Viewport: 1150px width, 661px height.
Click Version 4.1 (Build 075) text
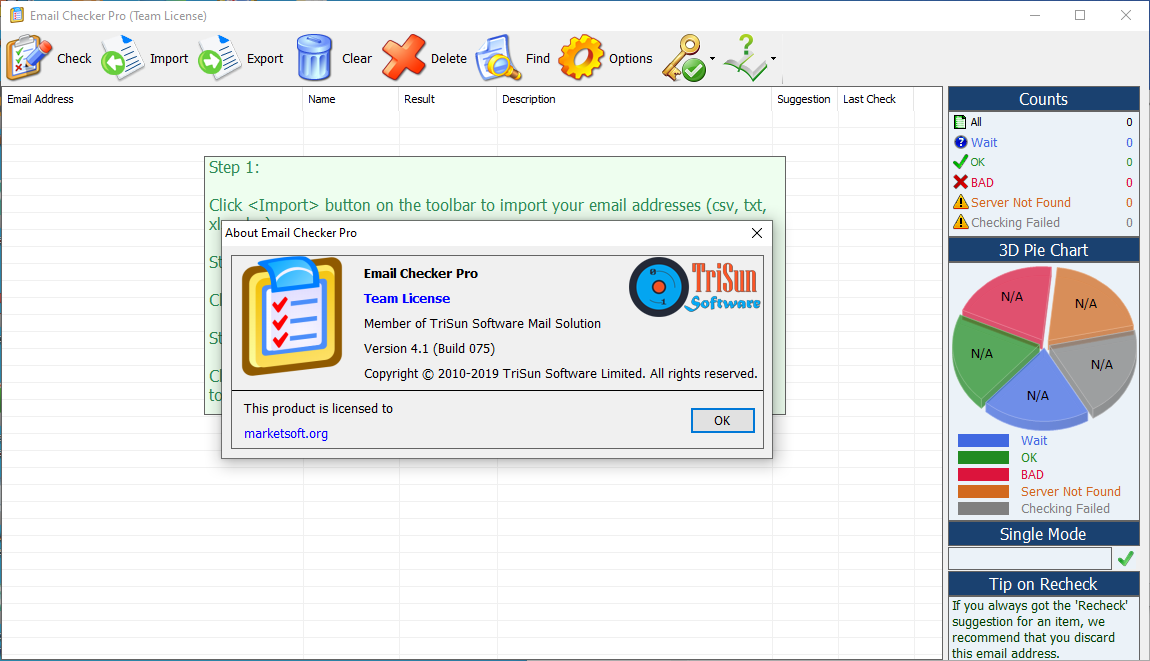coord(429,348)
